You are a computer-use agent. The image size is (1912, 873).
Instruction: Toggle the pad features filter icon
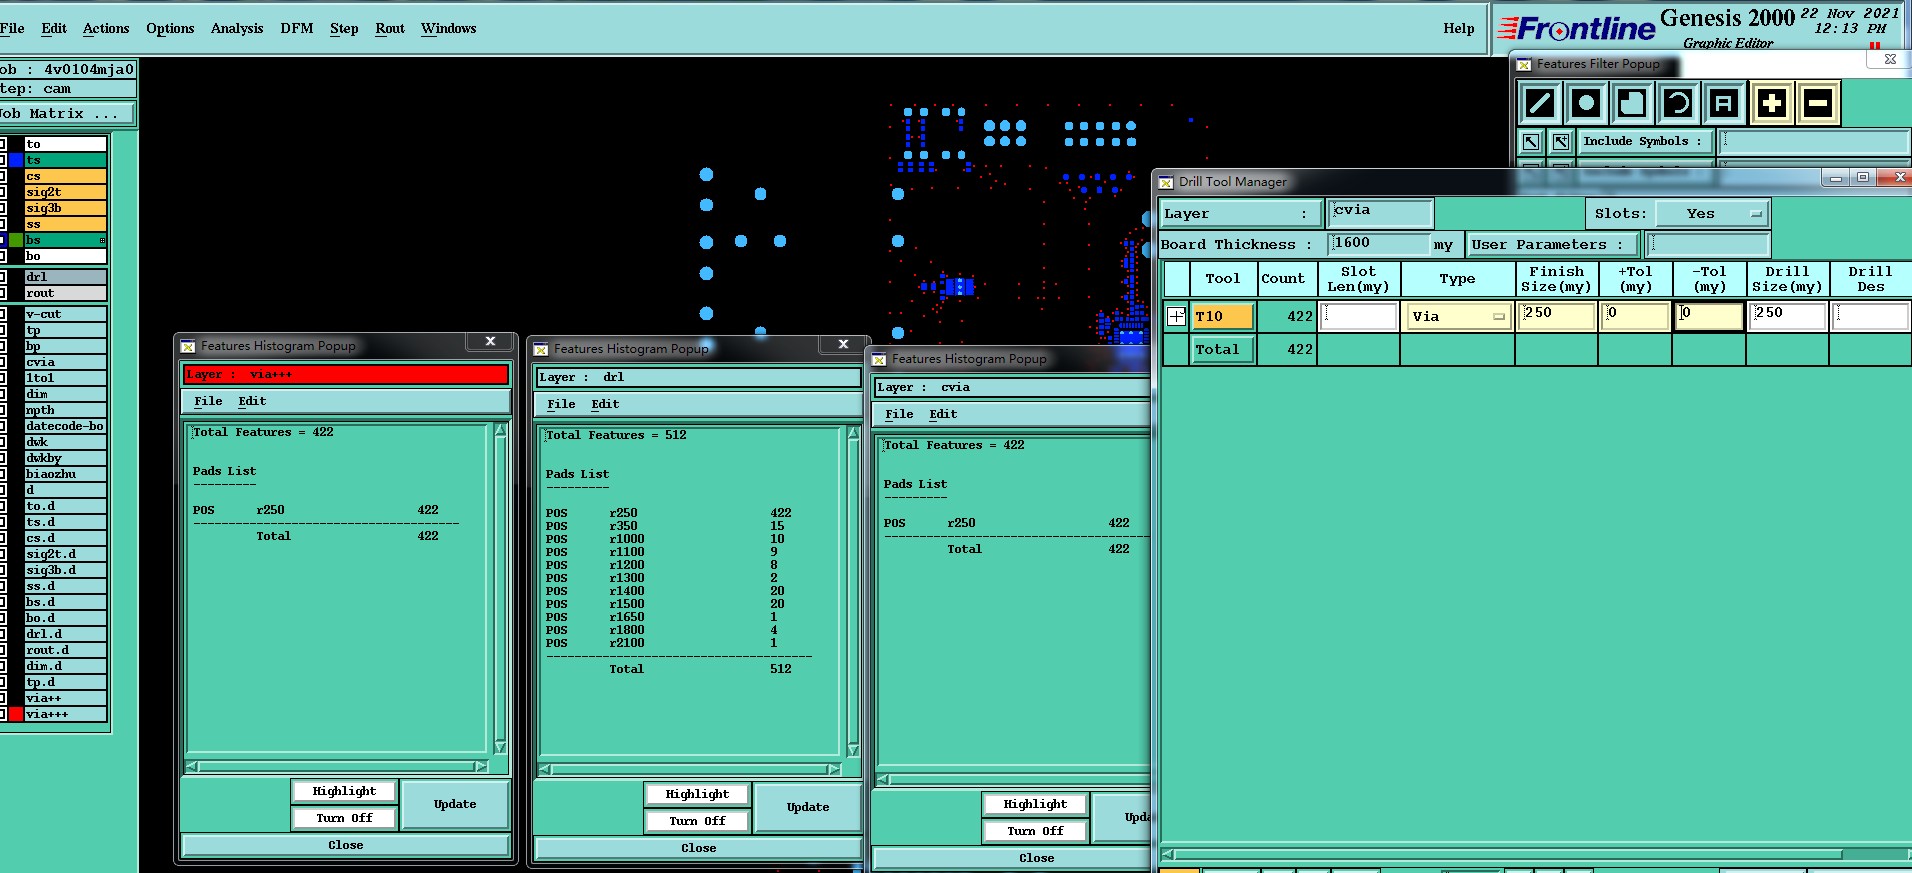[x=1586, y=103]
